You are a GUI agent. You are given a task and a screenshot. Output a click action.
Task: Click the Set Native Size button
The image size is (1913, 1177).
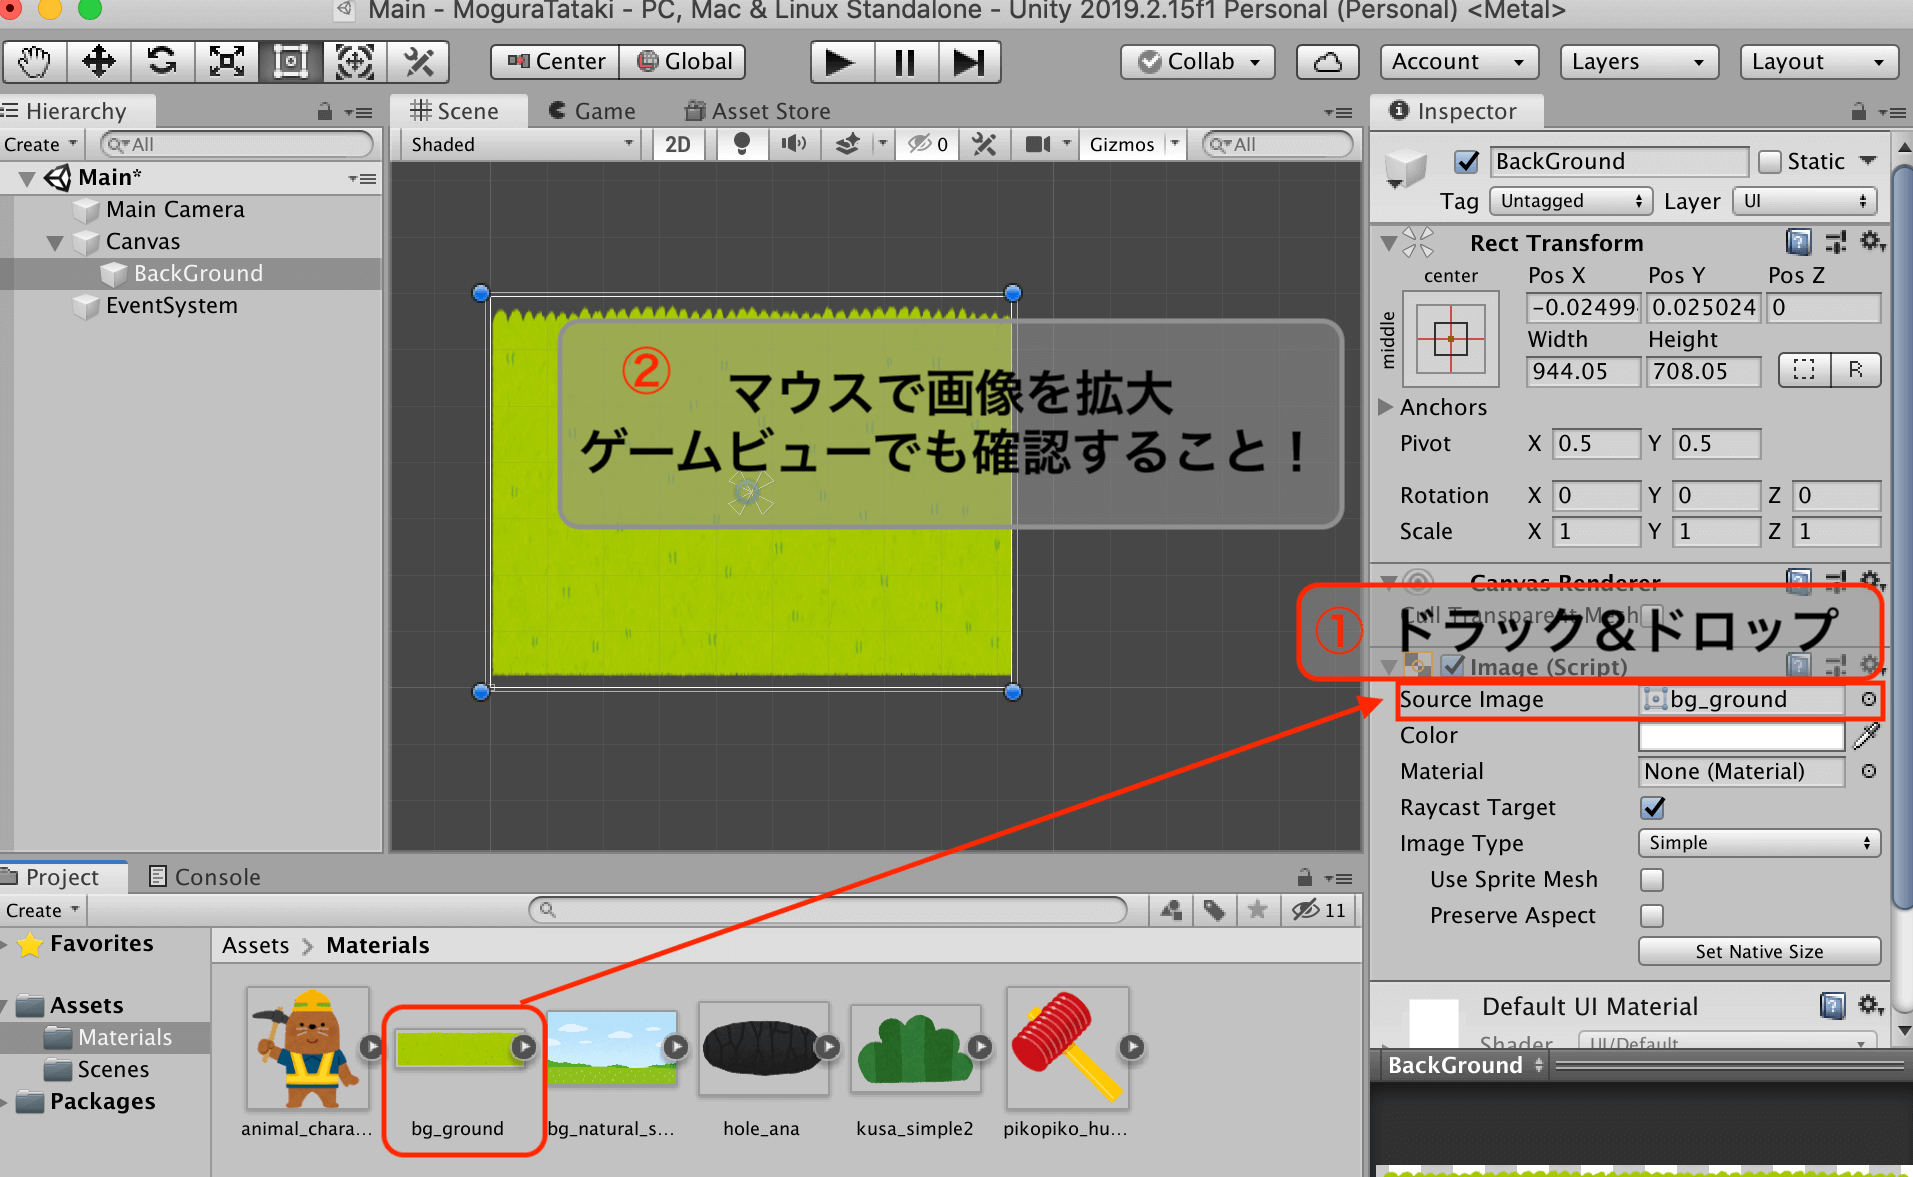[x=1759, y=951]
